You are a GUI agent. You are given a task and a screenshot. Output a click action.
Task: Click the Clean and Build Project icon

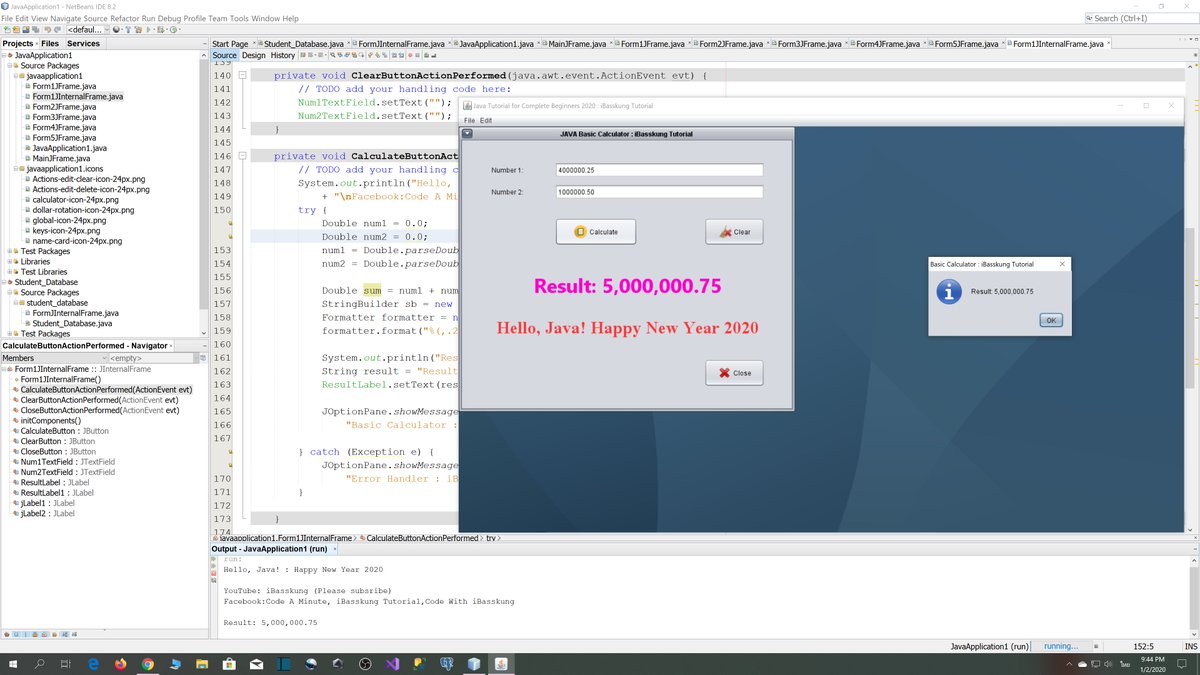[138, 29]
